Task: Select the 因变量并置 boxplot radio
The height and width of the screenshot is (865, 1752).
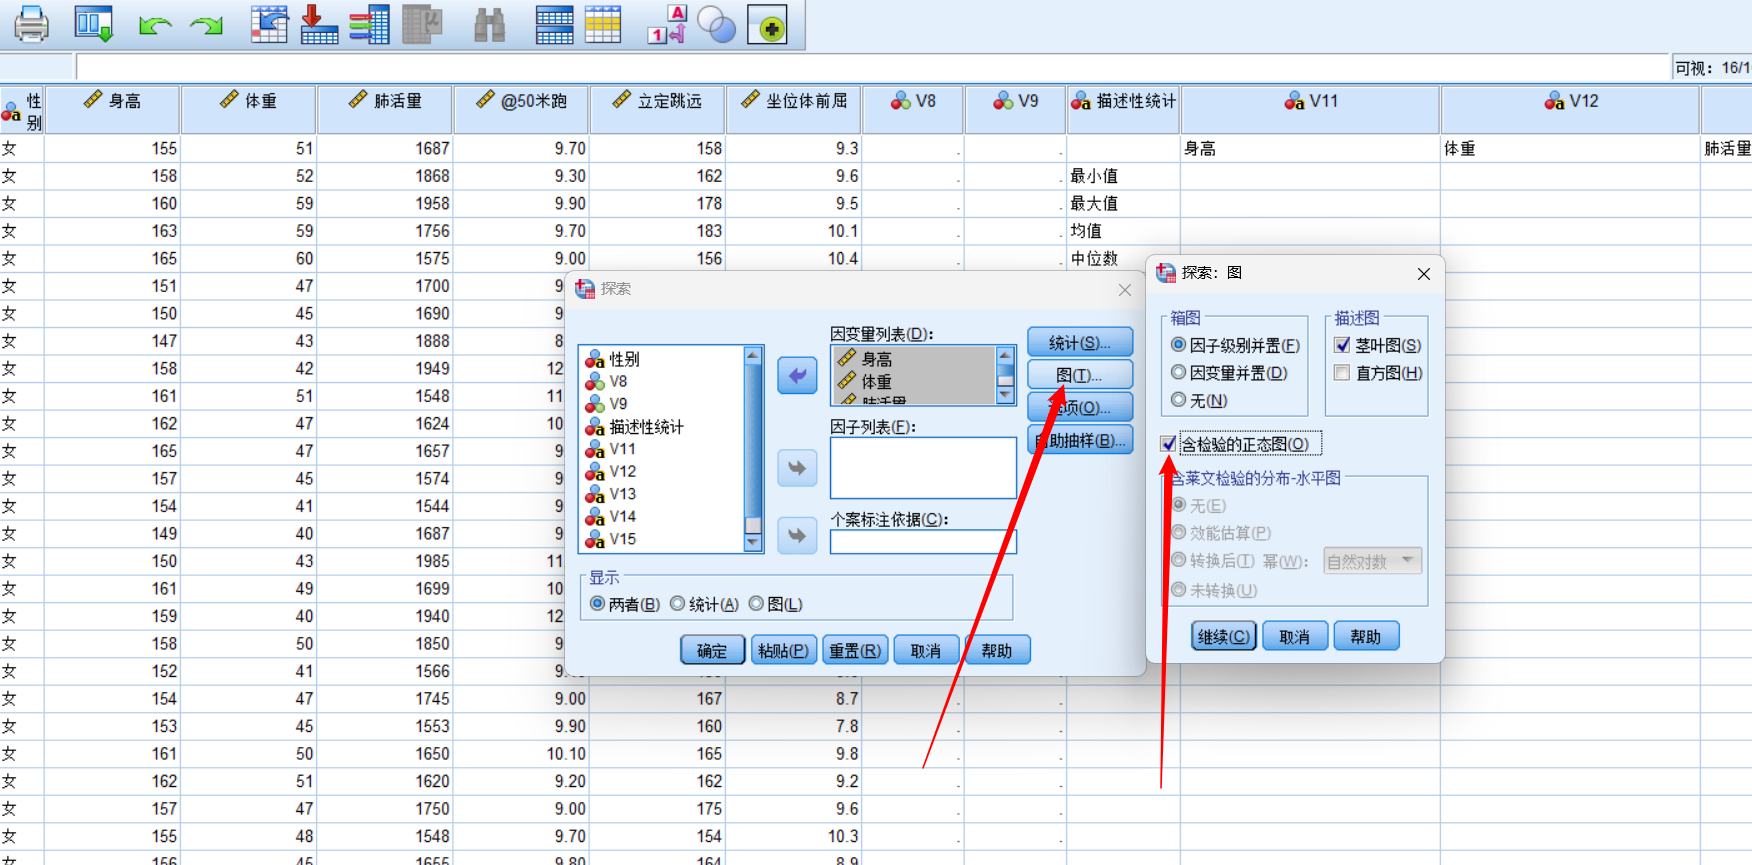Action: point(1178,373)
